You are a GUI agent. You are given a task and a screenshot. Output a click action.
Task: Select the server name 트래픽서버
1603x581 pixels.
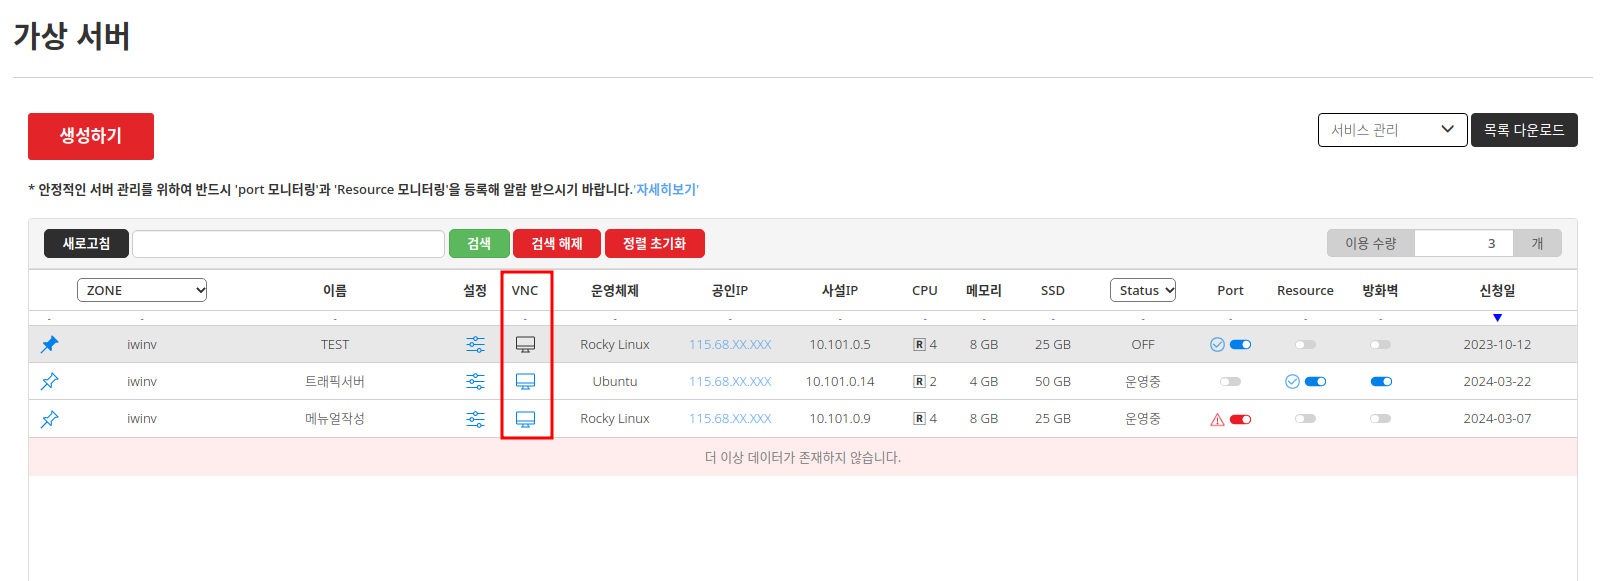[x=335, y=381]
